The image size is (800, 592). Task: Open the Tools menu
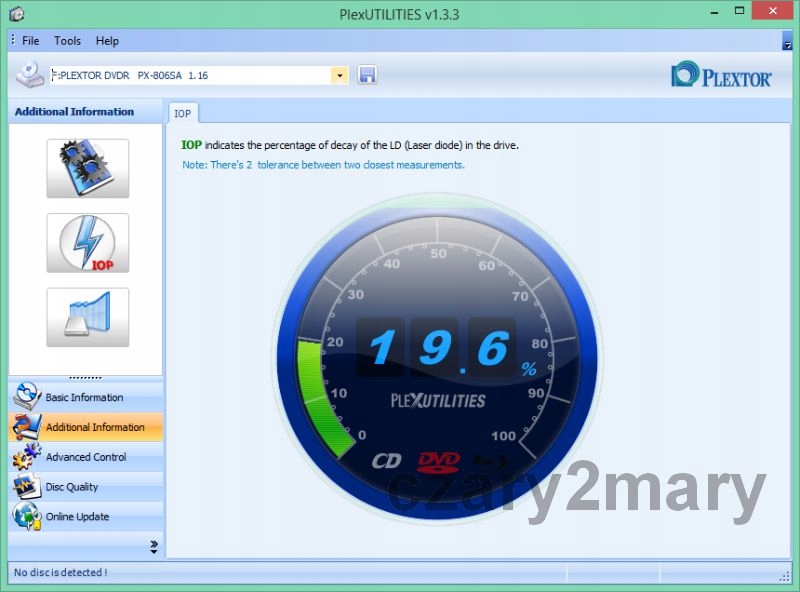pos(68,41)
